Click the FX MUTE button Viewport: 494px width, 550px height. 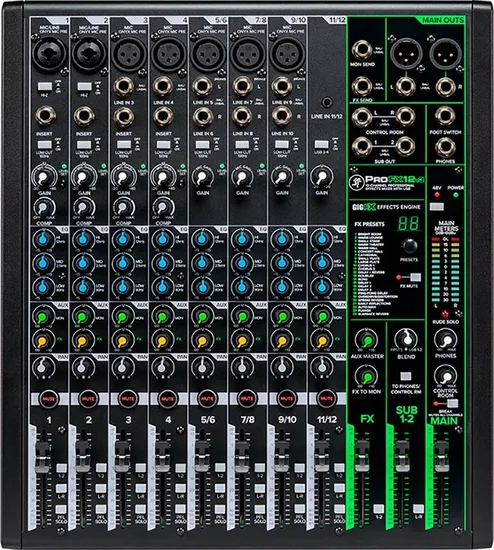point(416,277)
